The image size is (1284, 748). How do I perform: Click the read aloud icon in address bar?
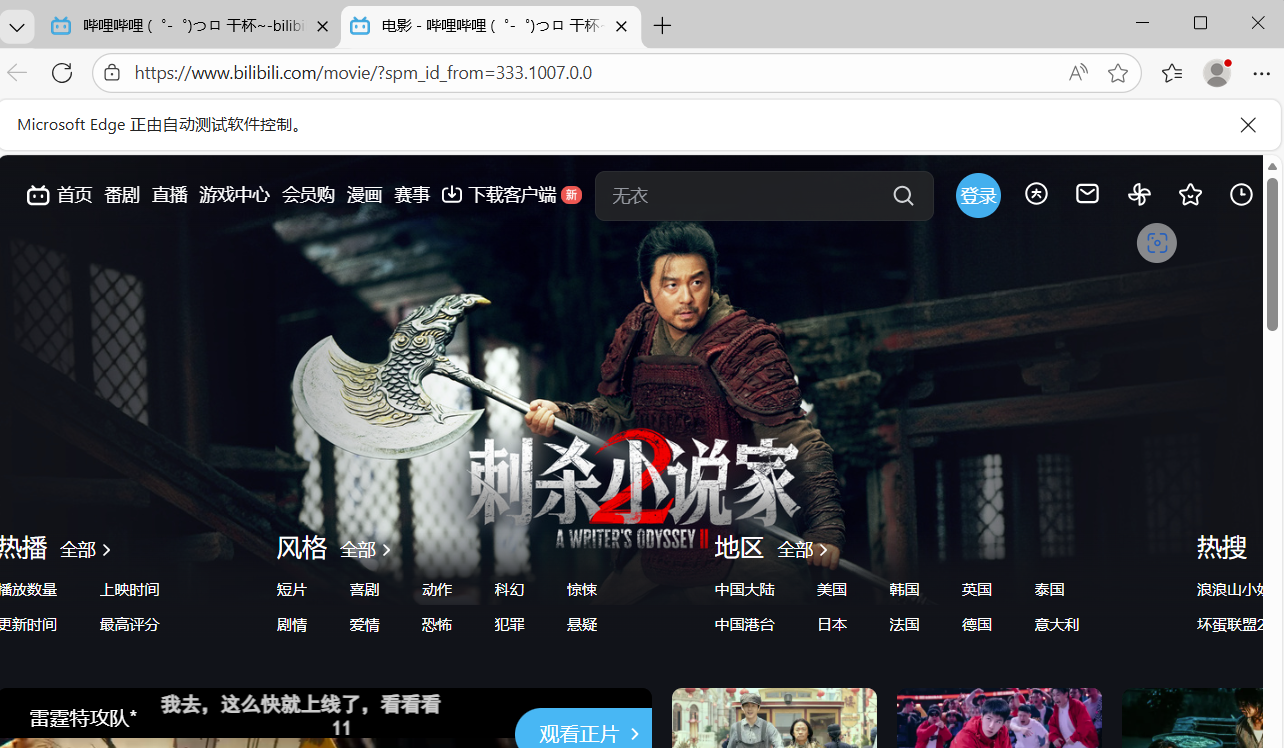pyautogui.click(x=1077, y=73)
